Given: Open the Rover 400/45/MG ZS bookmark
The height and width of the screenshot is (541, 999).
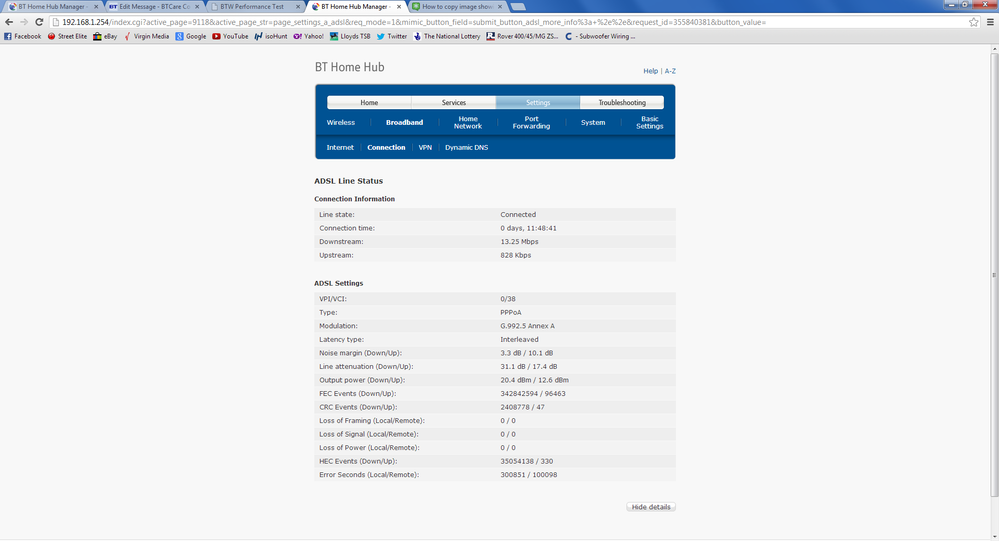Looking at the screenshot, I should pyautogui.click(x=522, y=36).
